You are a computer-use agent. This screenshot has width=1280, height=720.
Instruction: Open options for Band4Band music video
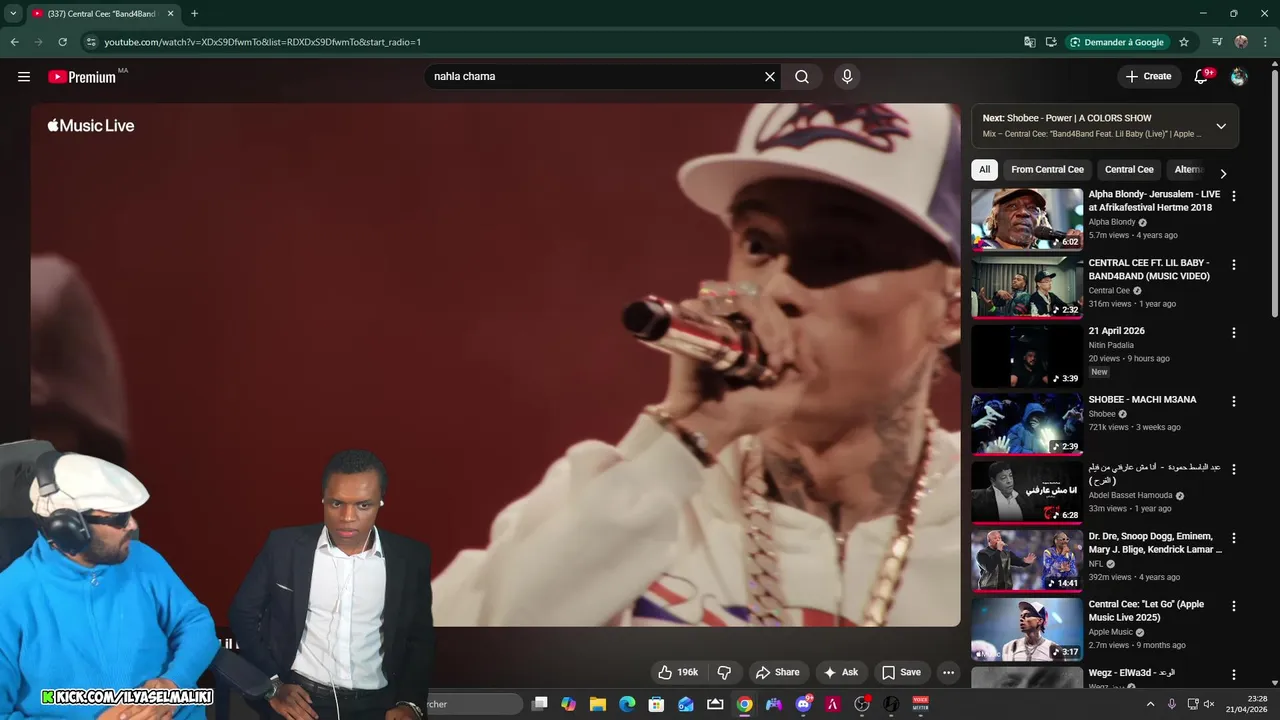(1233, 265)
